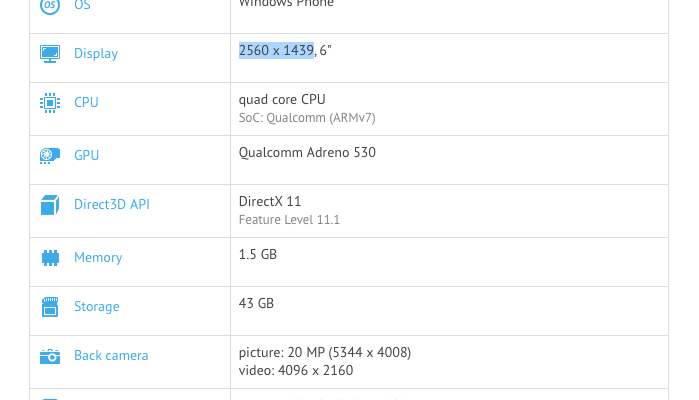699x400 pixels.
Task: Click the Qualcomm Adreno 530 value
Action: (x=307, y=153)
